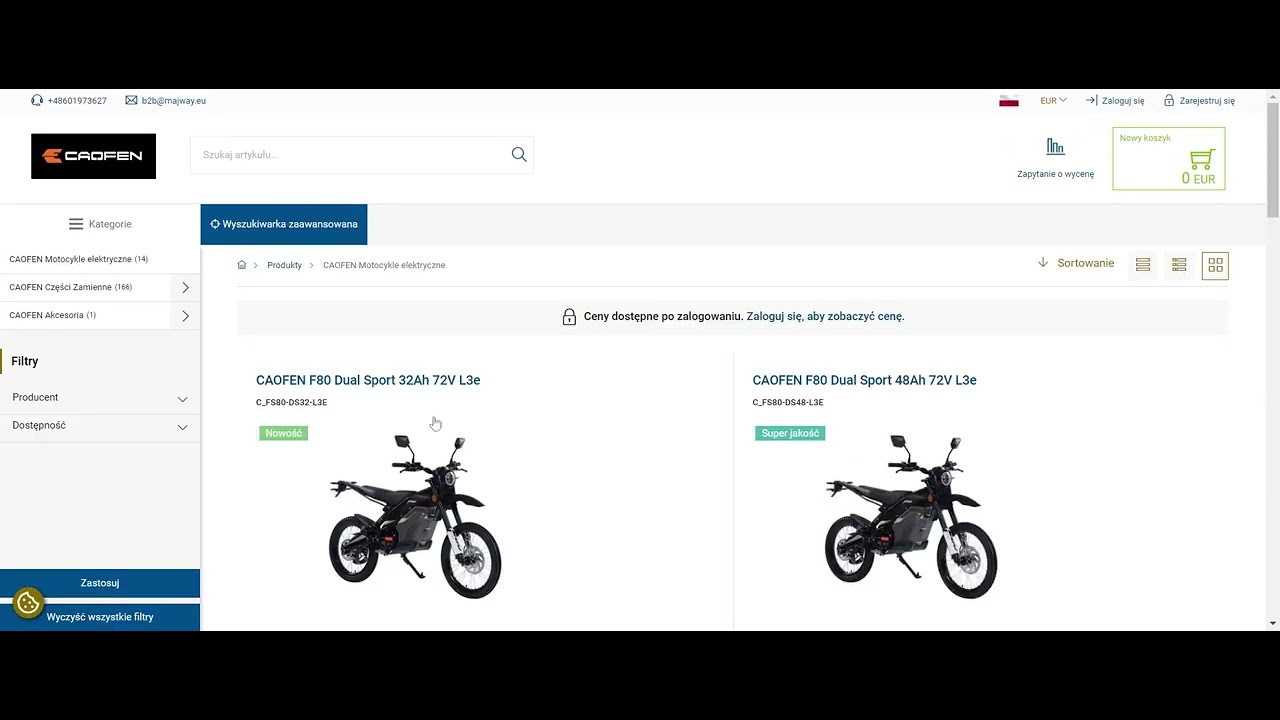Click the CAOFEN logo

click(x=93, y=156)
